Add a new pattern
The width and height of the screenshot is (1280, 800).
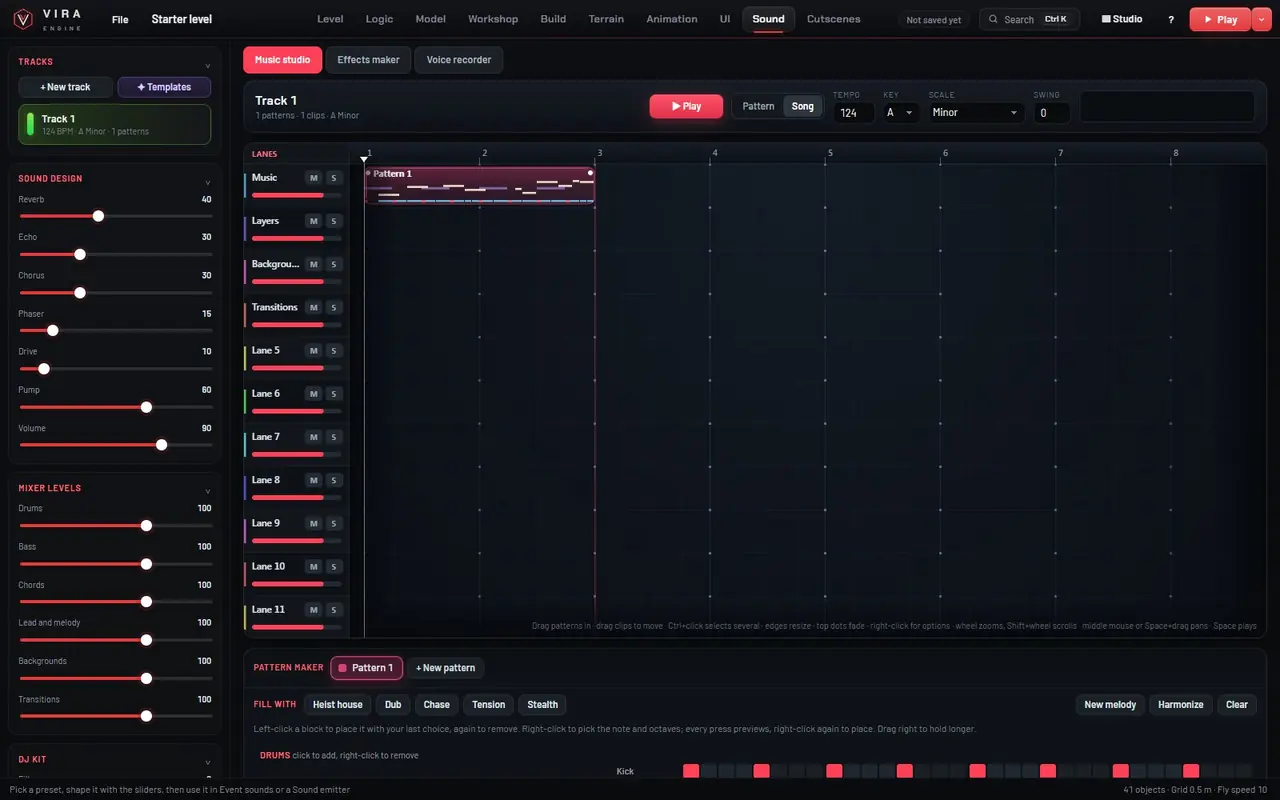click(x=445, y=668)
